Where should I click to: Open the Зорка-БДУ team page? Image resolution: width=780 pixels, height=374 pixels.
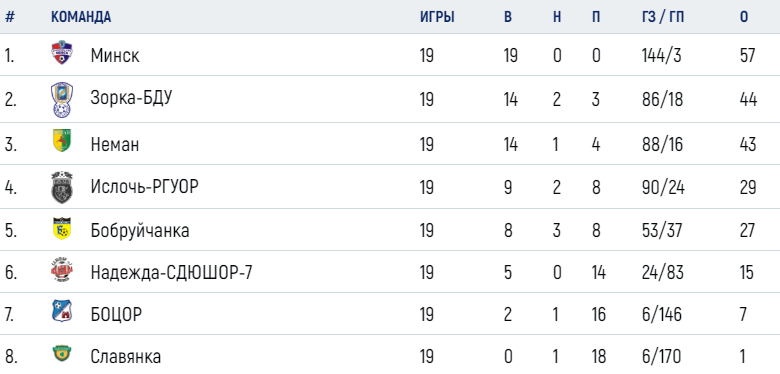click(x=131, y=98)
